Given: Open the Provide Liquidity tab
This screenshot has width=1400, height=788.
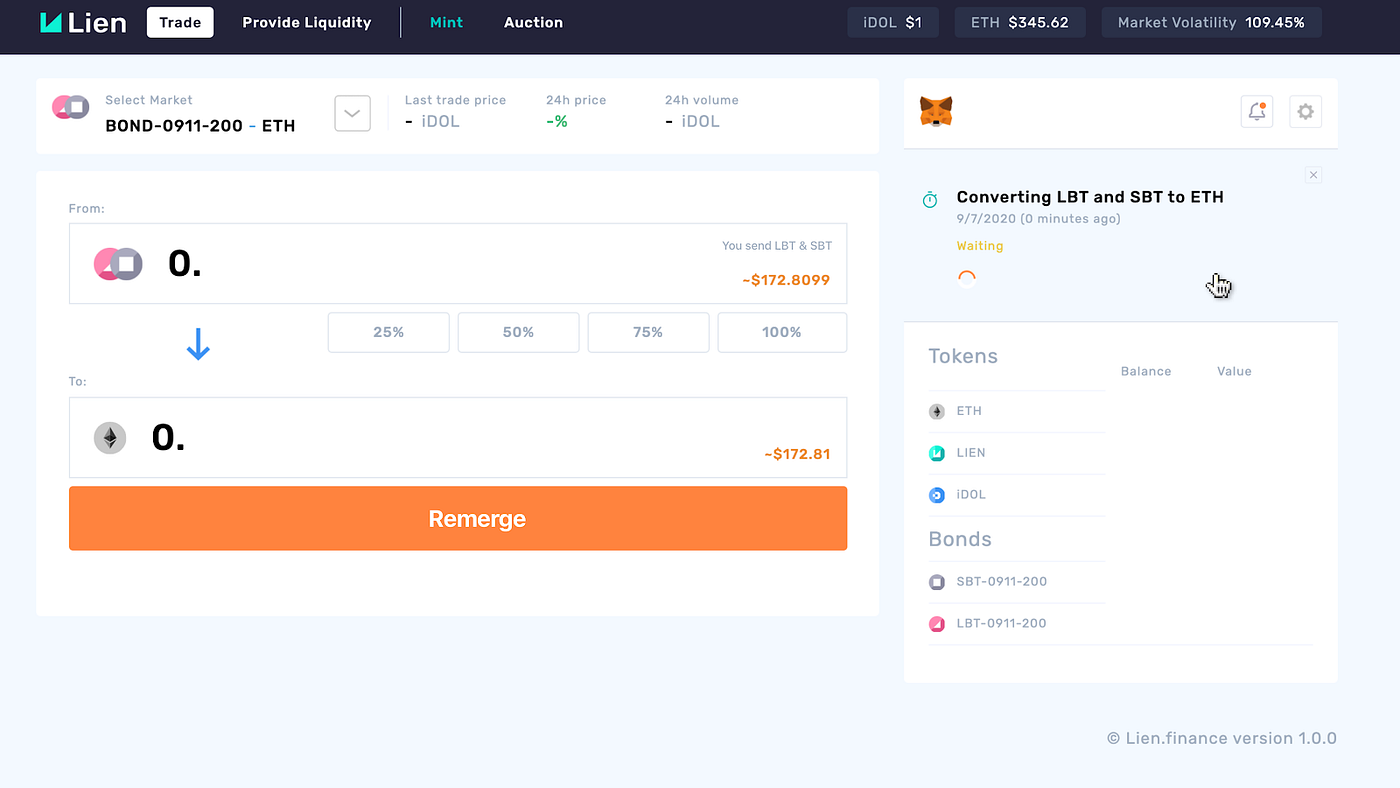Looking at the screenshot, I should pyautogui.click(x=306, y=22).
